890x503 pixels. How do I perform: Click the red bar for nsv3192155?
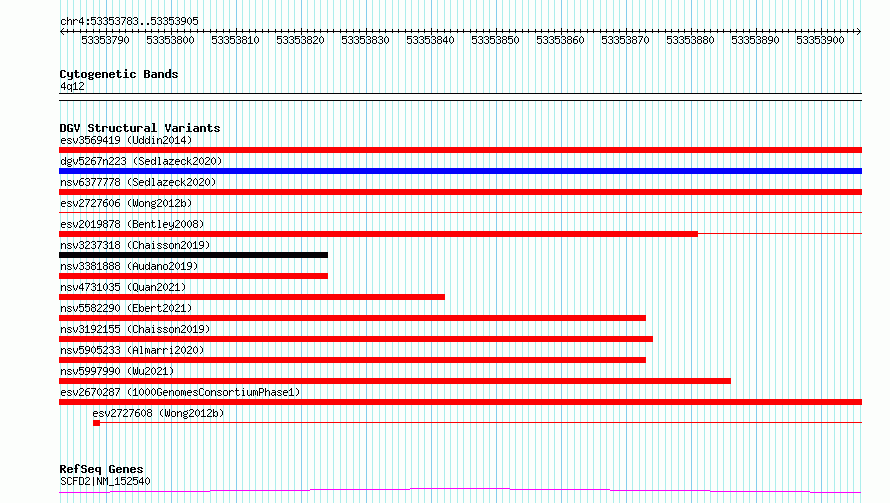[356, 339]
